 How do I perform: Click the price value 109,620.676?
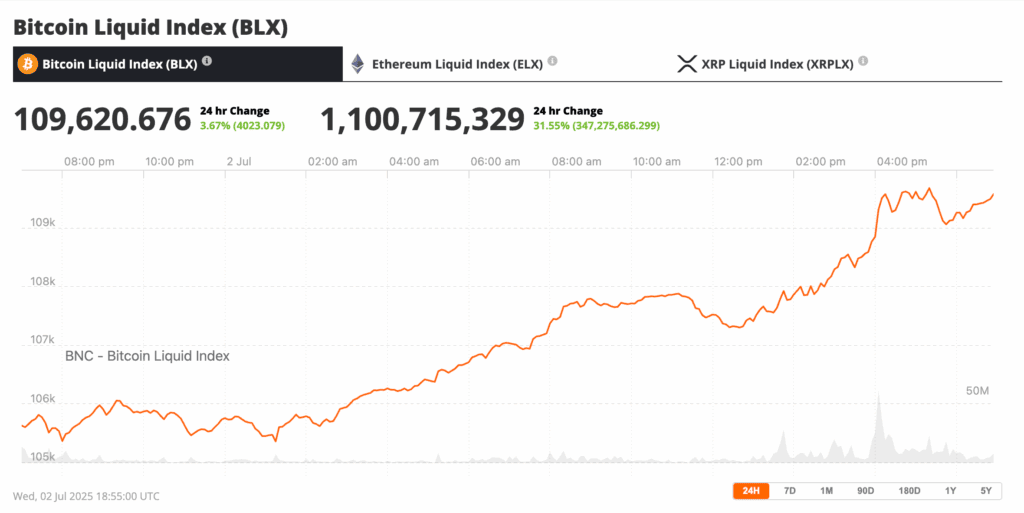103,119
